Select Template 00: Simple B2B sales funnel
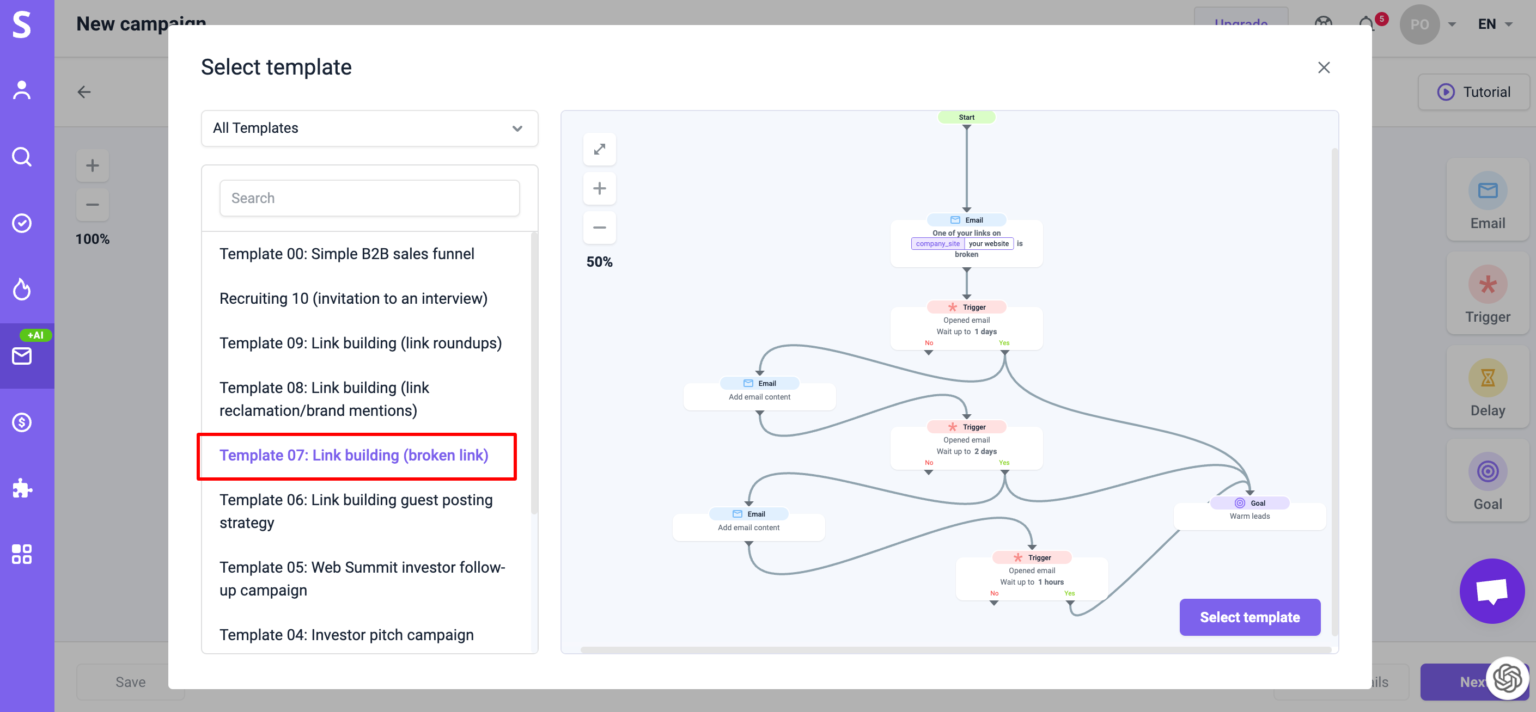 click(347, 254)
